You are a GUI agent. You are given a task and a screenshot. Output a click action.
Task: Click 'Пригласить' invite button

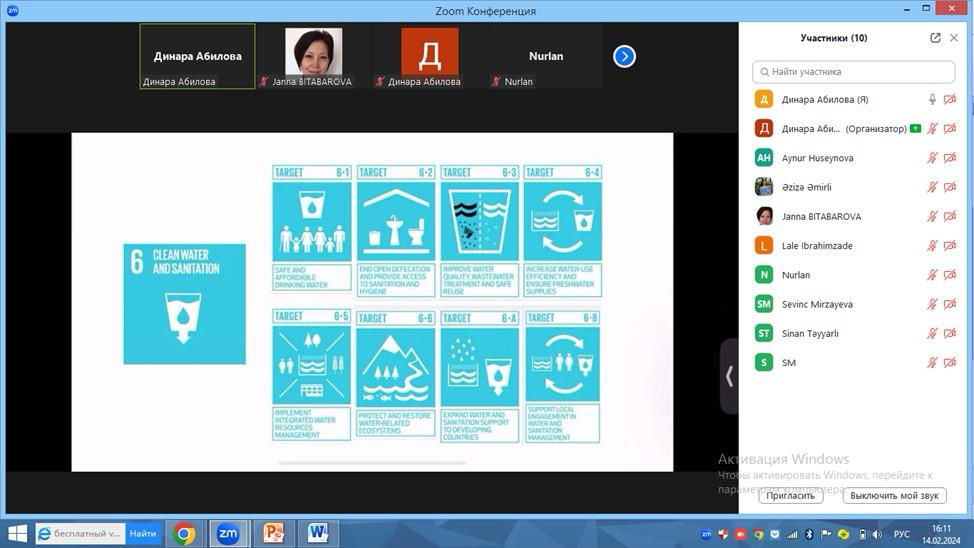(x=791, y=495)
